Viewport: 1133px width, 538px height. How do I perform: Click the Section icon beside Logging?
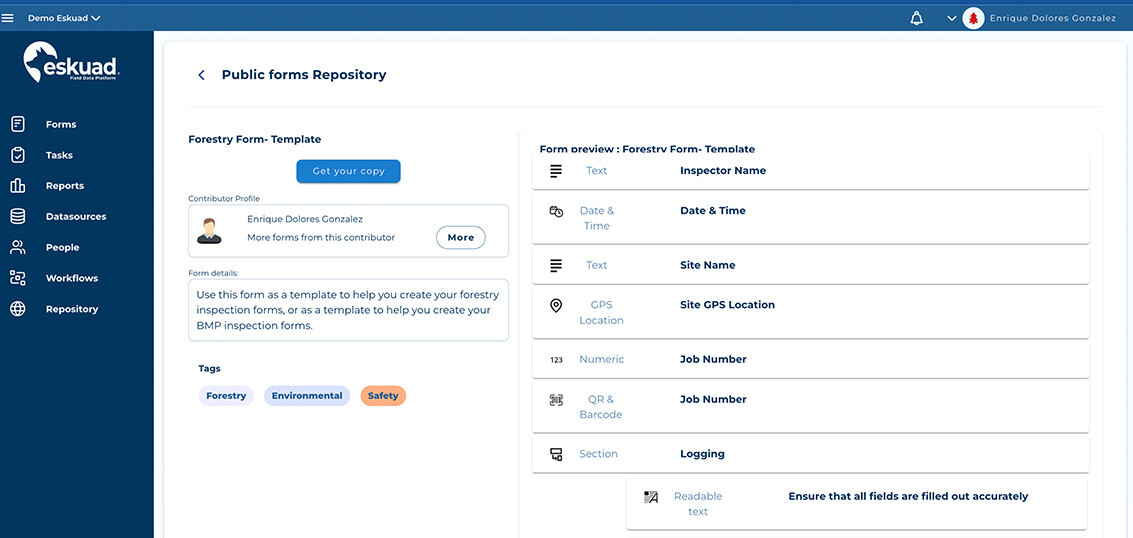(x=556, y=454)
